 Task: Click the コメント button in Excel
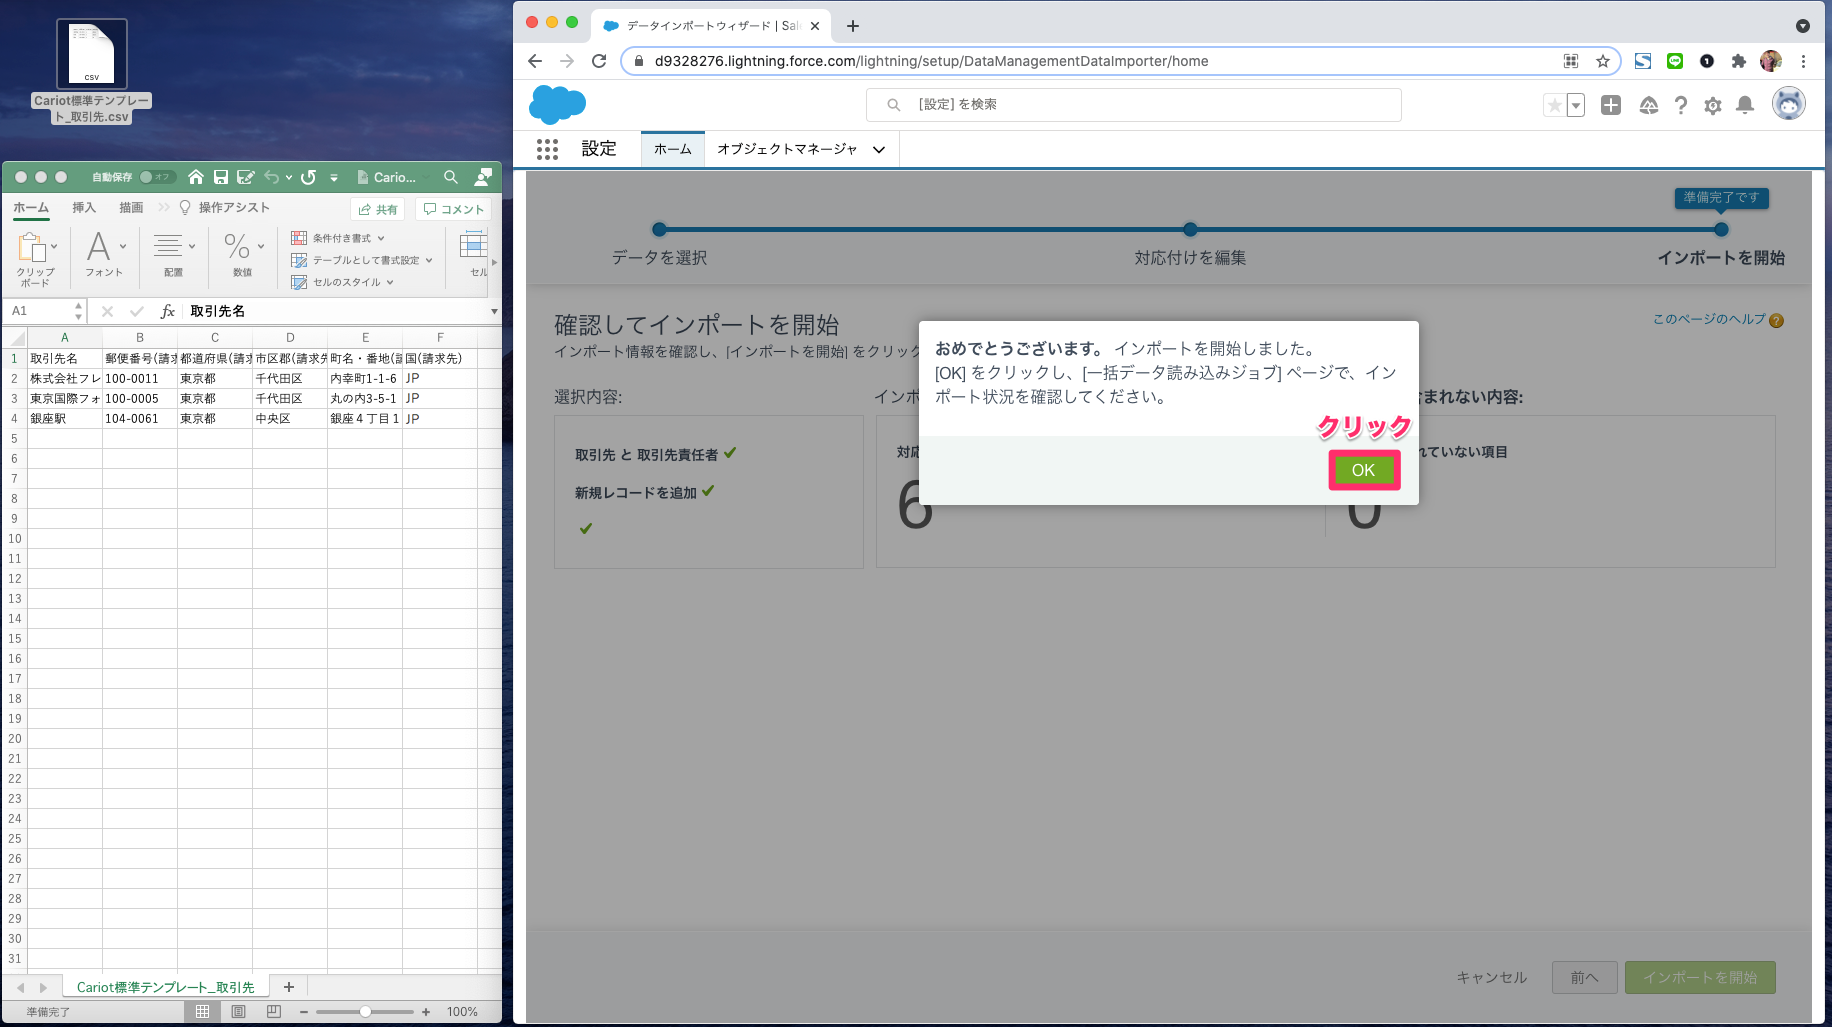(453, 209)
